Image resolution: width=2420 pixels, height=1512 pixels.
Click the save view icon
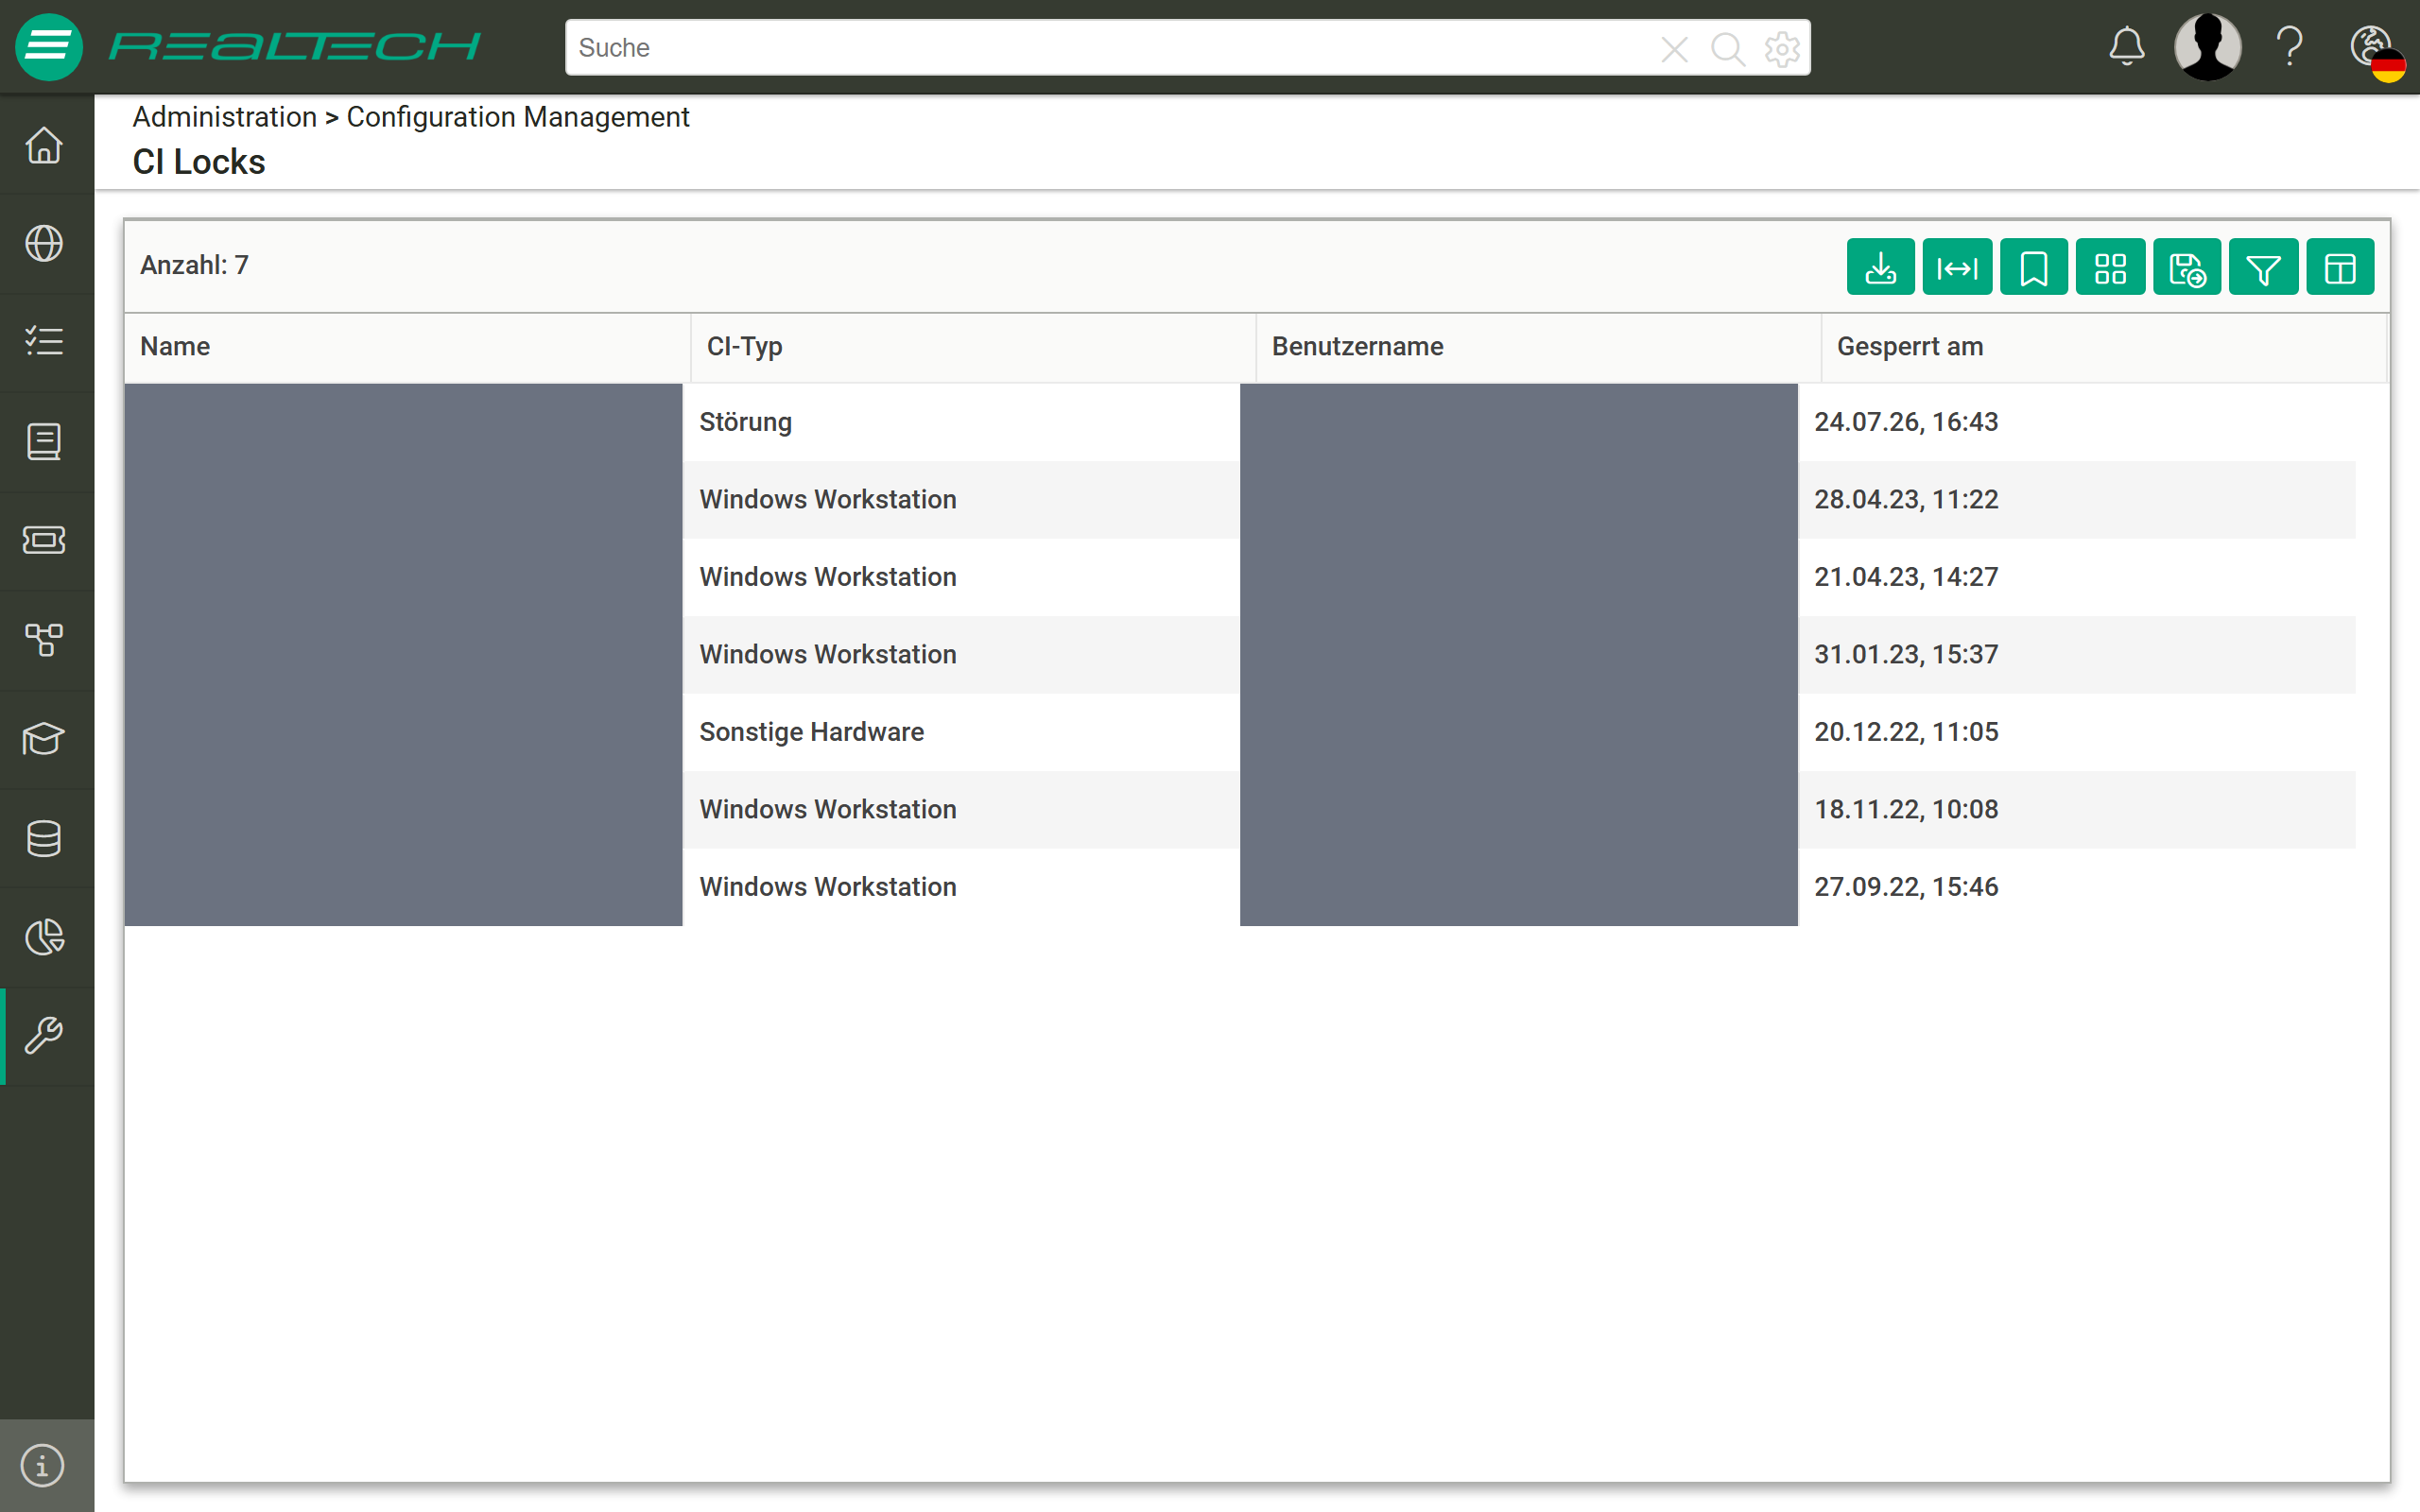(x=2187, y=267)
